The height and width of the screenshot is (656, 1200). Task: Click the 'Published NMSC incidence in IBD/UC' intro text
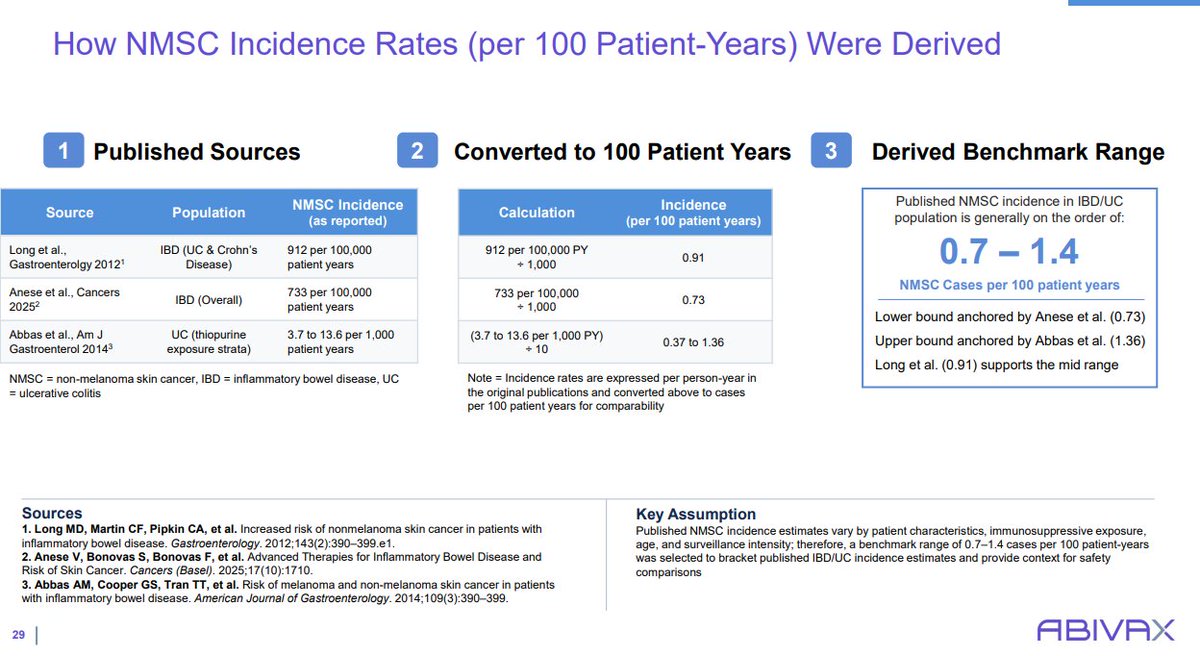(1009, 209)
